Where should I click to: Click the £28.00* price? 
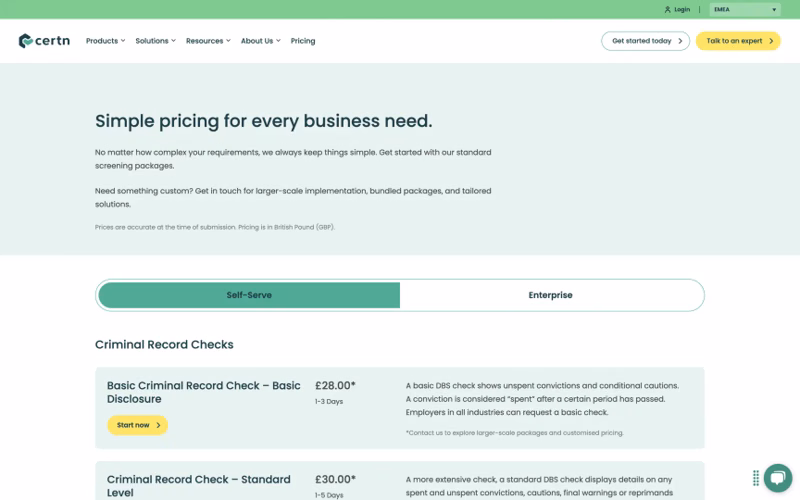tap(335, 386)
